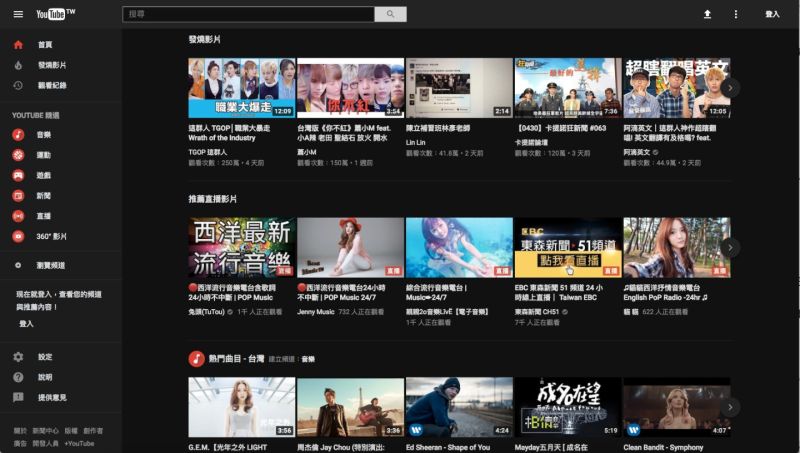Open 設定 settings in sidebar
The width and height of the screenshot is (800, 453).
pos(61,357)
